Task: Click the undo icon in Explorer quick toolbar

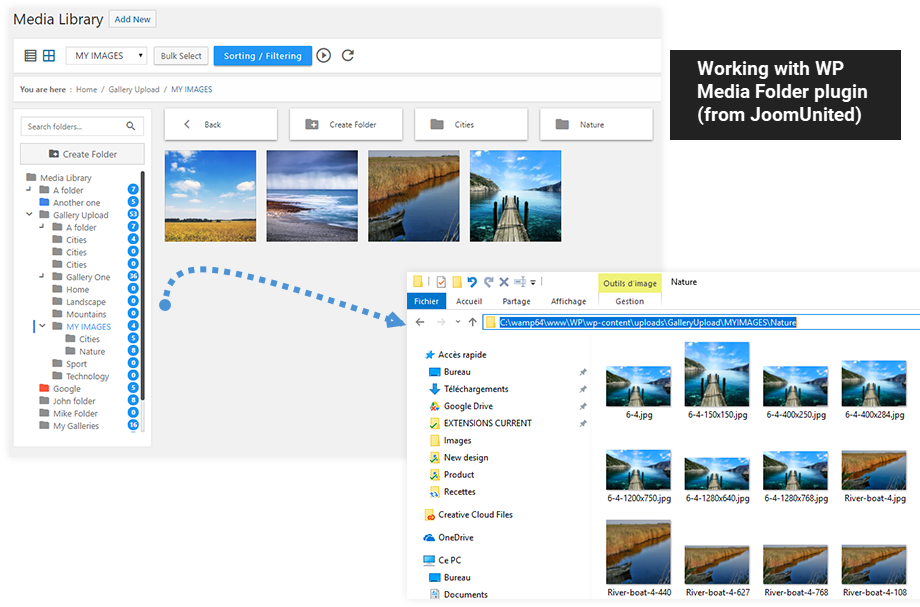Action: pos(472,282)
